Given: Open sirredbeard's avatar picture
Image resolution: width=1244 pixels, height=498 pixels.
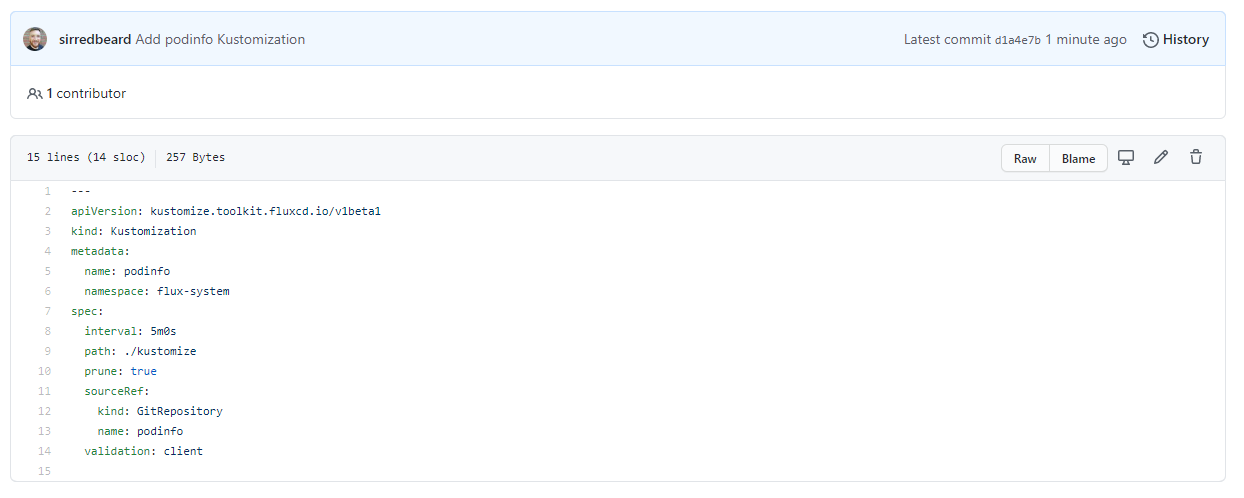Looking at the screenshot, I should (x=35, y=39).
